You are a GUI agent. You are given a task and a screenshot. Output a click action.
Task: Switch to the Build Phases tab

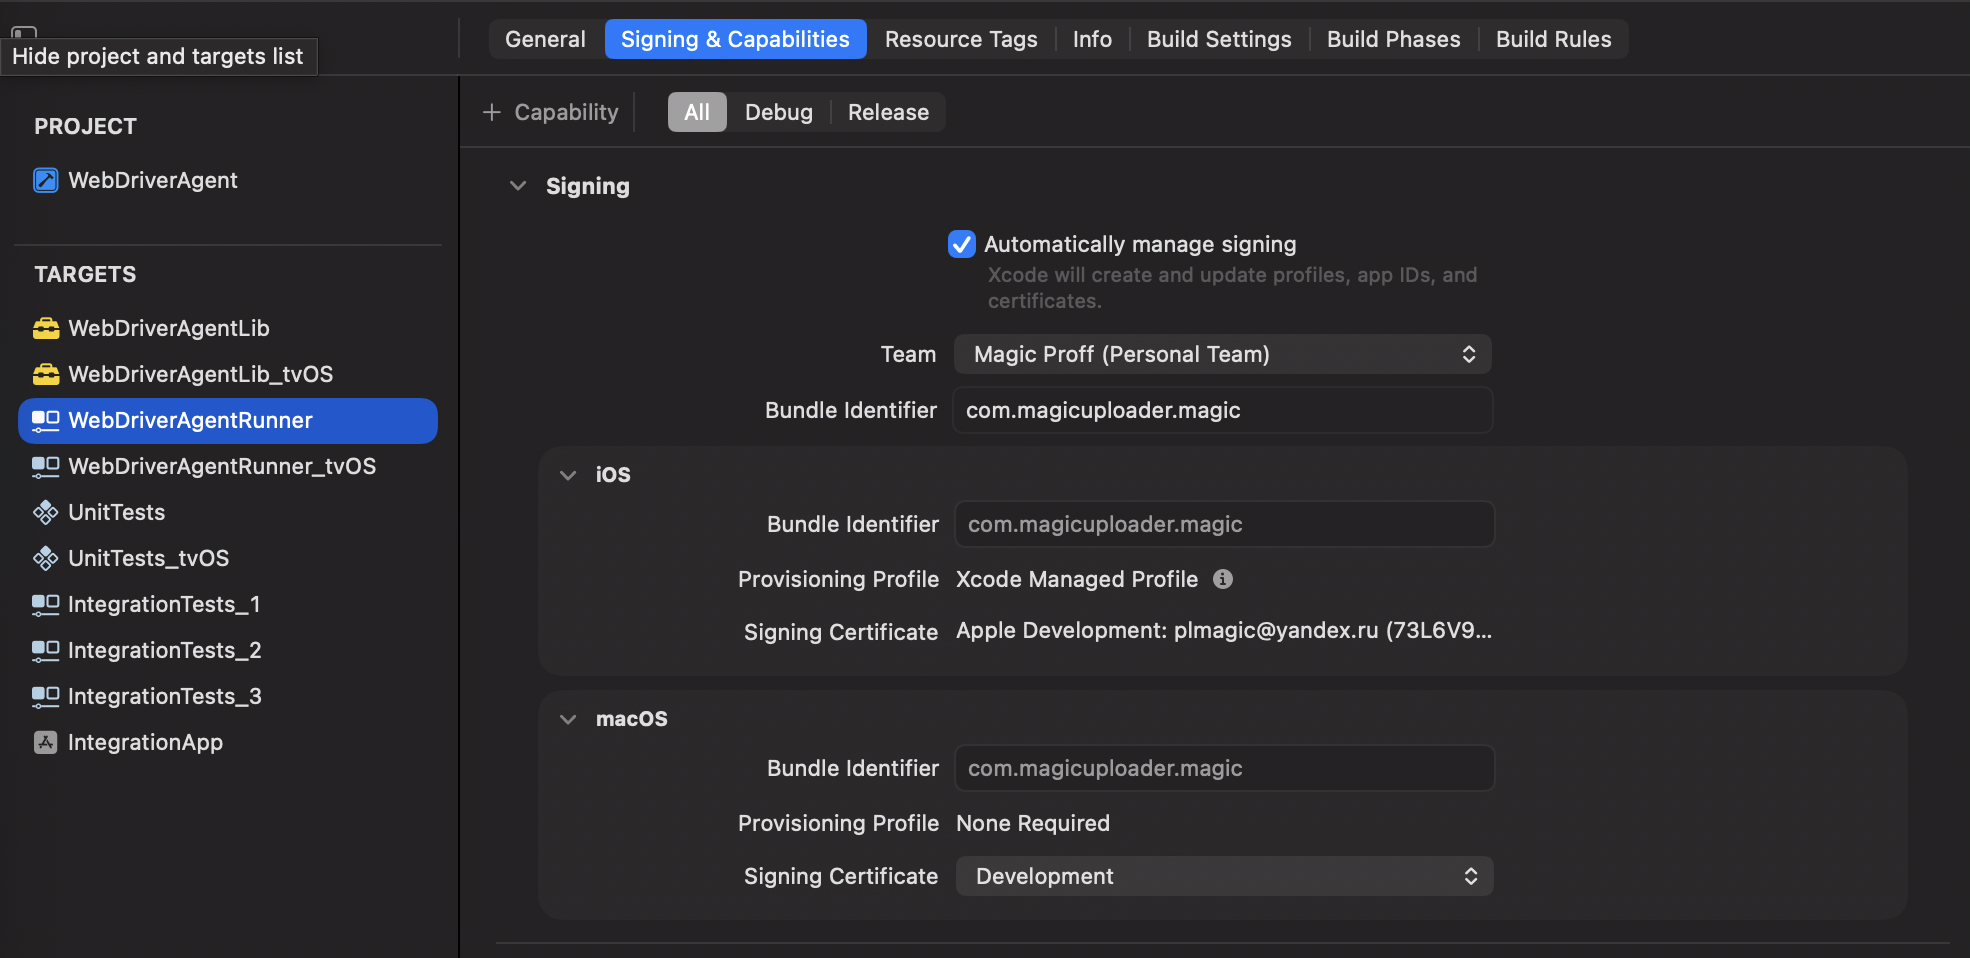click(1393, 39)
